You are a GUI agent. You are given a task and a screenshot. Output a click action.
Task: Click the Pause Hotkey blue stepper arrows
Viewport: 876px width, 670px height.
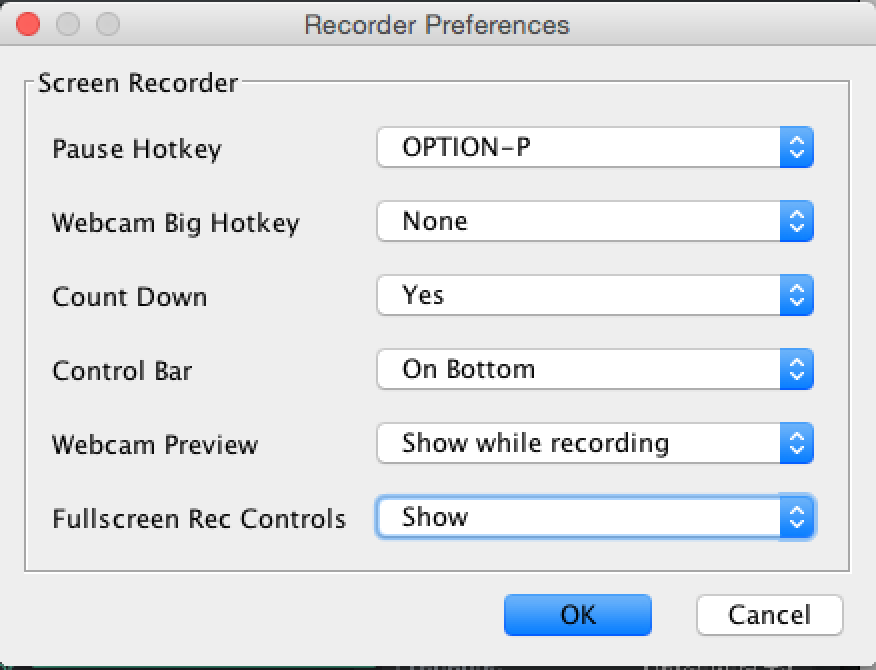tap(797, 148)
